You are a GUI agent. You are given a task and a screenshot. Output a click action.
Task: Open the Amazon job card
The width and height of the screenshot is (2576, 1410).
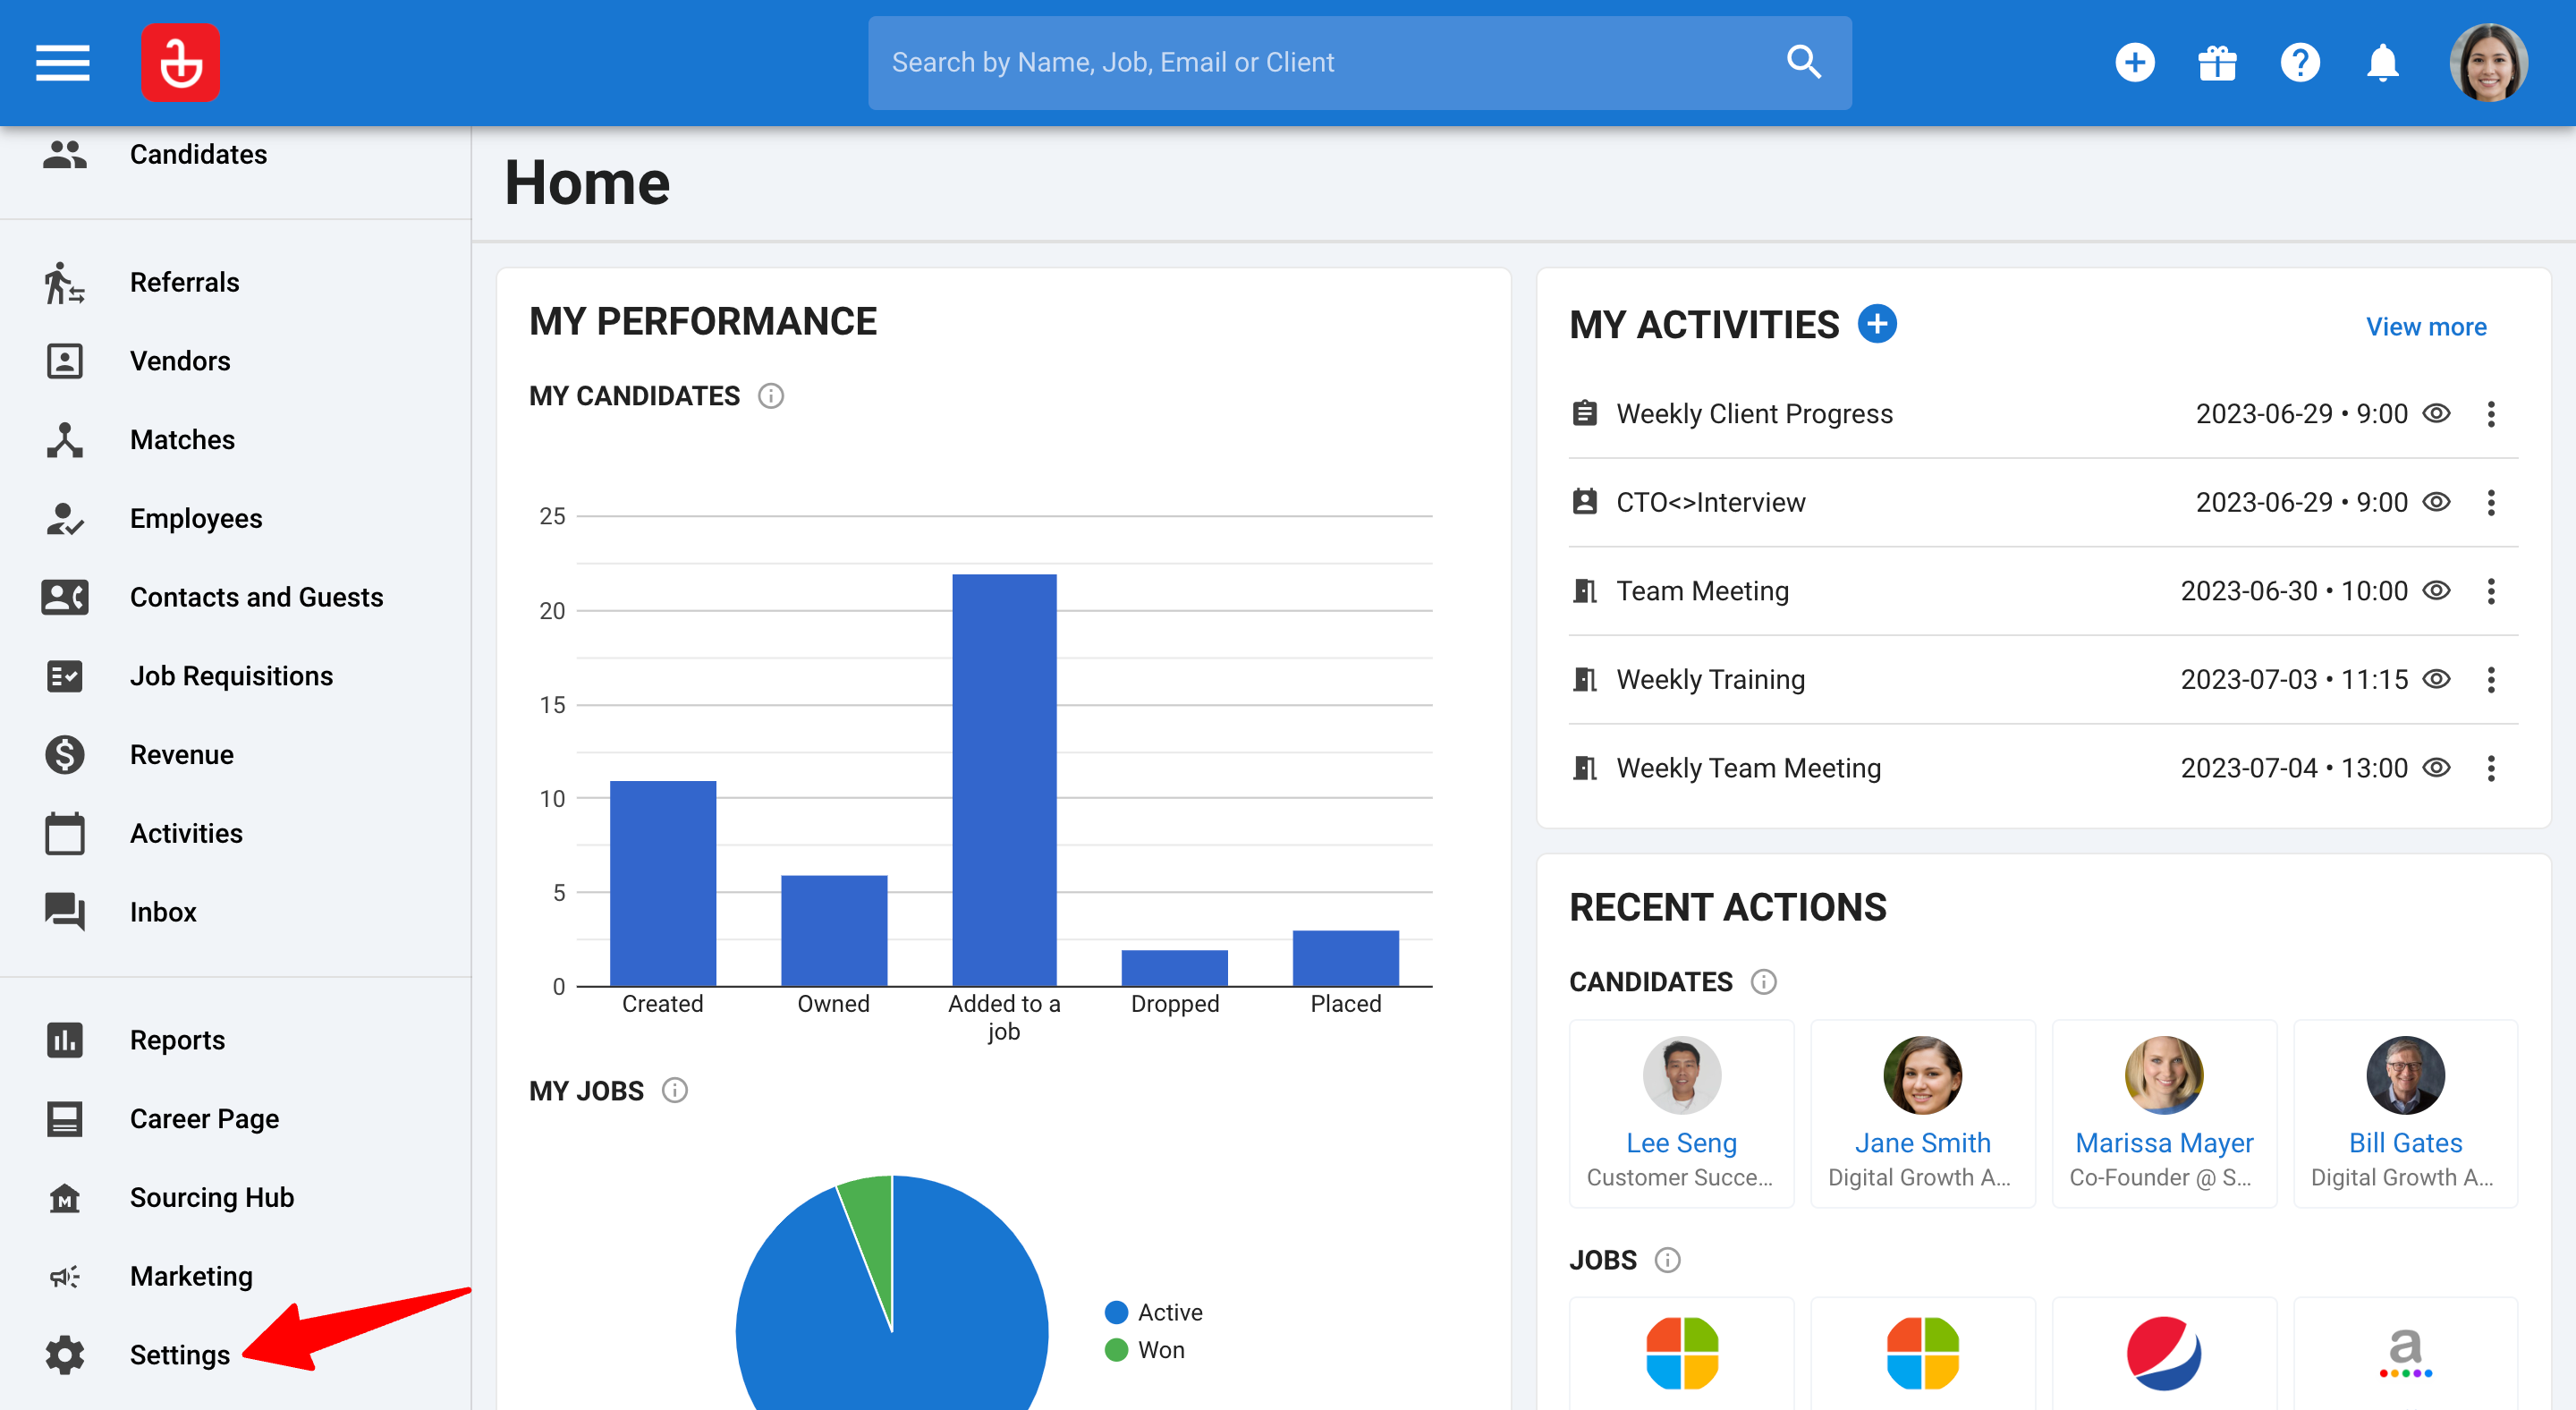coord(2405,1354)
